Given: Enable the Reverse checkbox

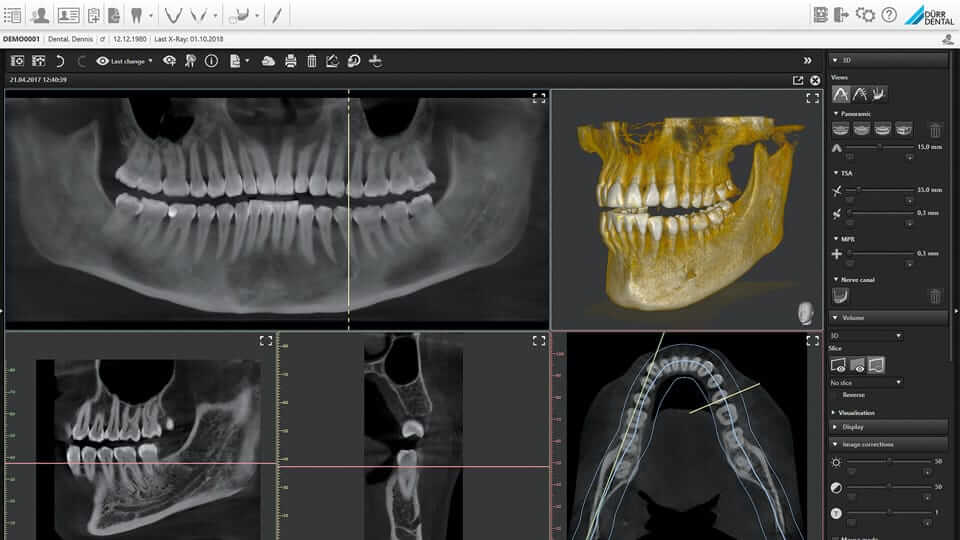Looking at the screenshot, I should click(835, 395).
